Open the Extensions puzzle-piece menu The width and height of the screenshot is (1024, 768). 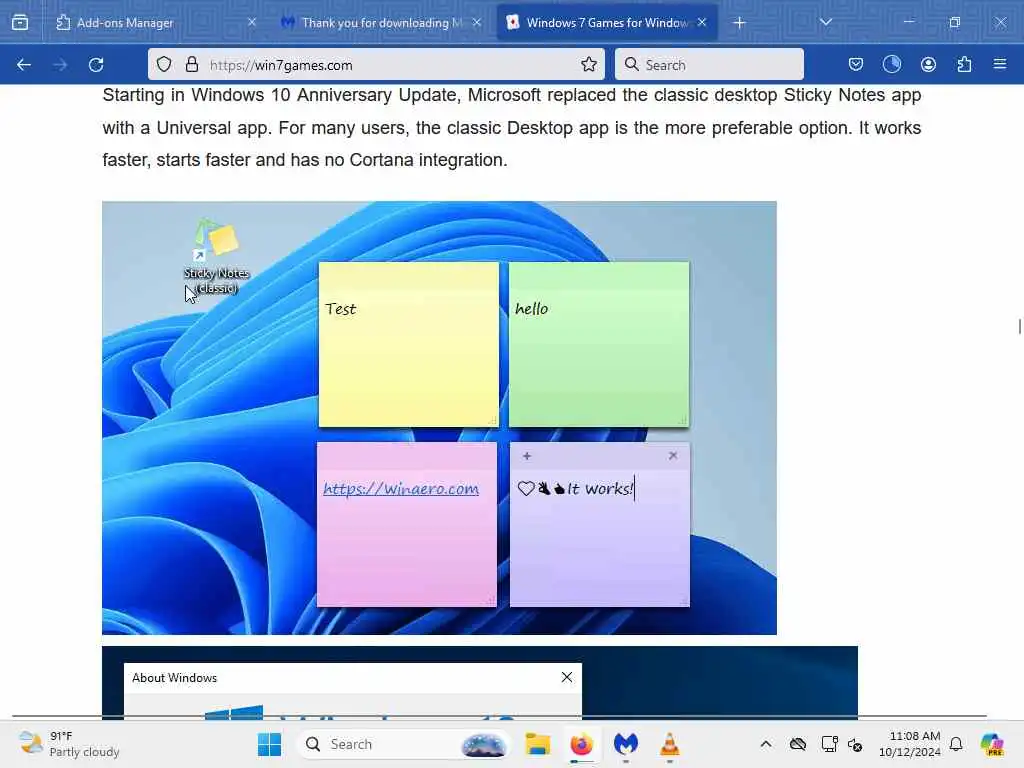964,64
